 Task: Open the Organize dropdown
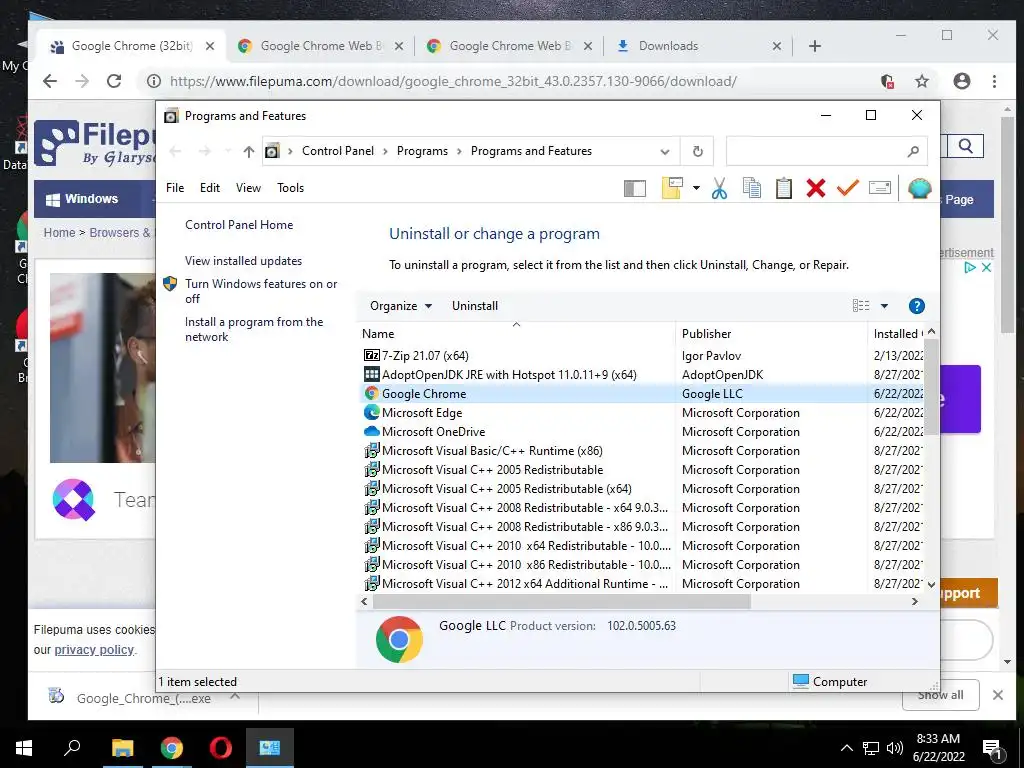point(400,306)
